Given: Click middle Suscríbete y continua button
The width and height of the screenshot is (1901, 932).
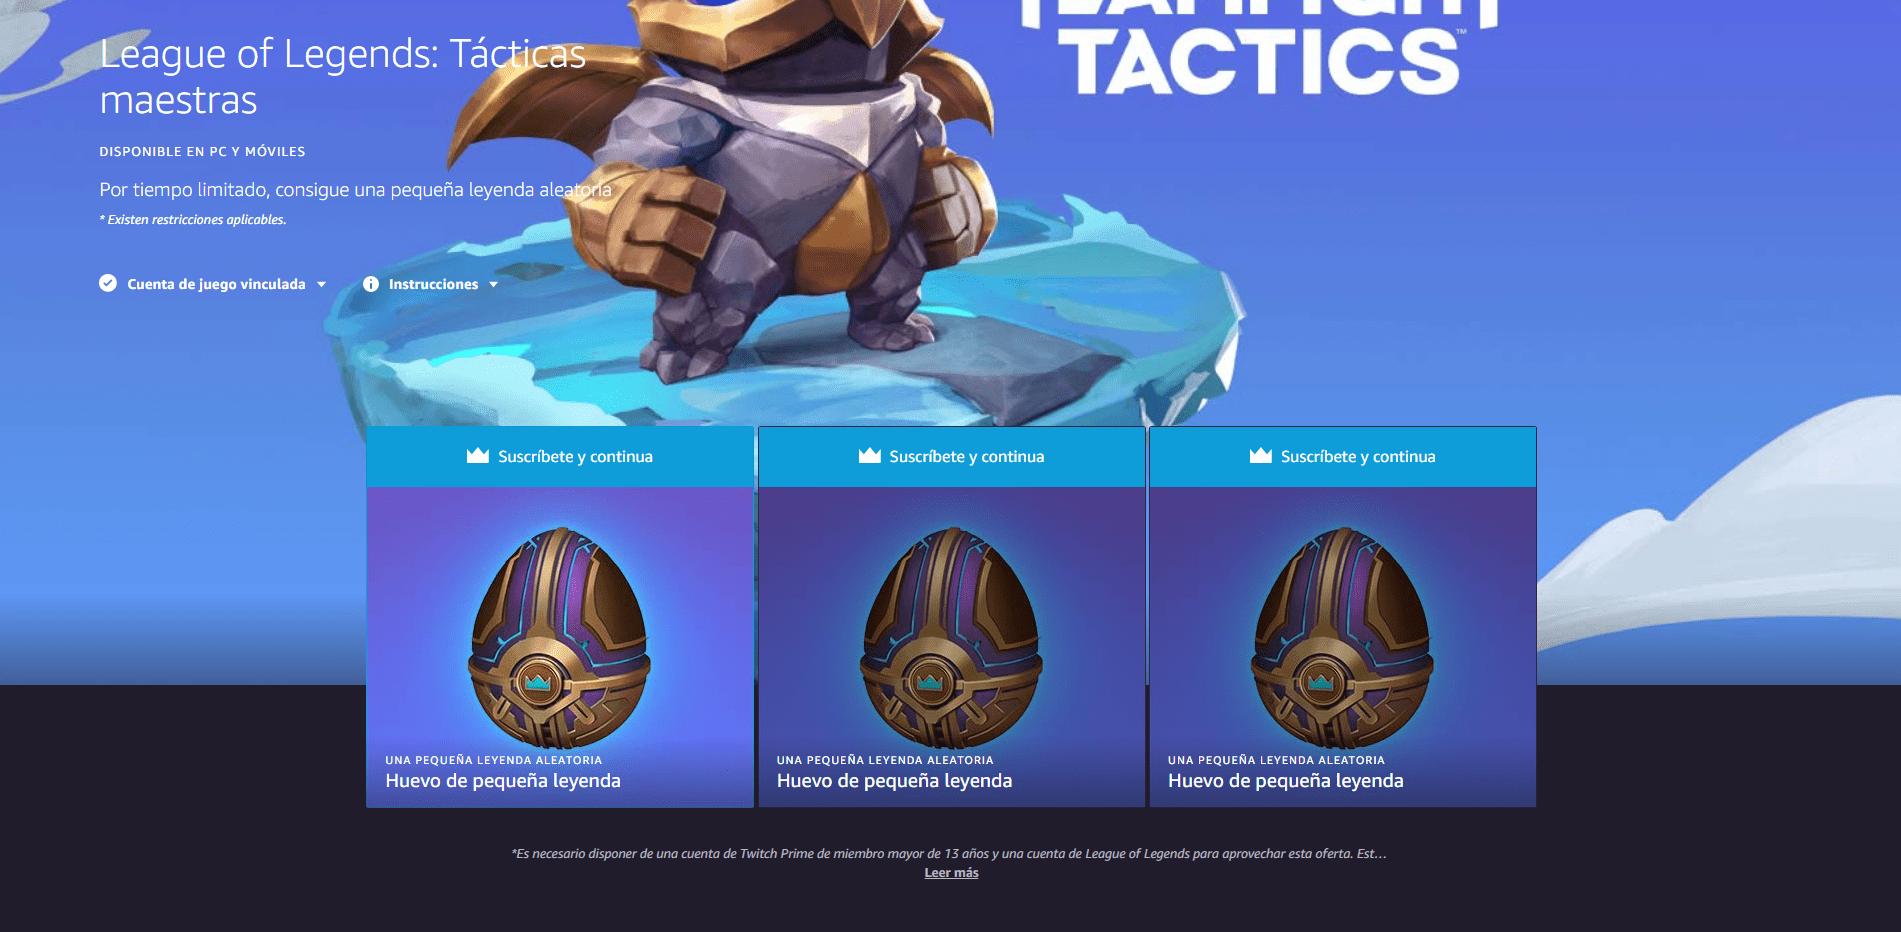Looking at the screenshot, I should click(x=952, y=457).
